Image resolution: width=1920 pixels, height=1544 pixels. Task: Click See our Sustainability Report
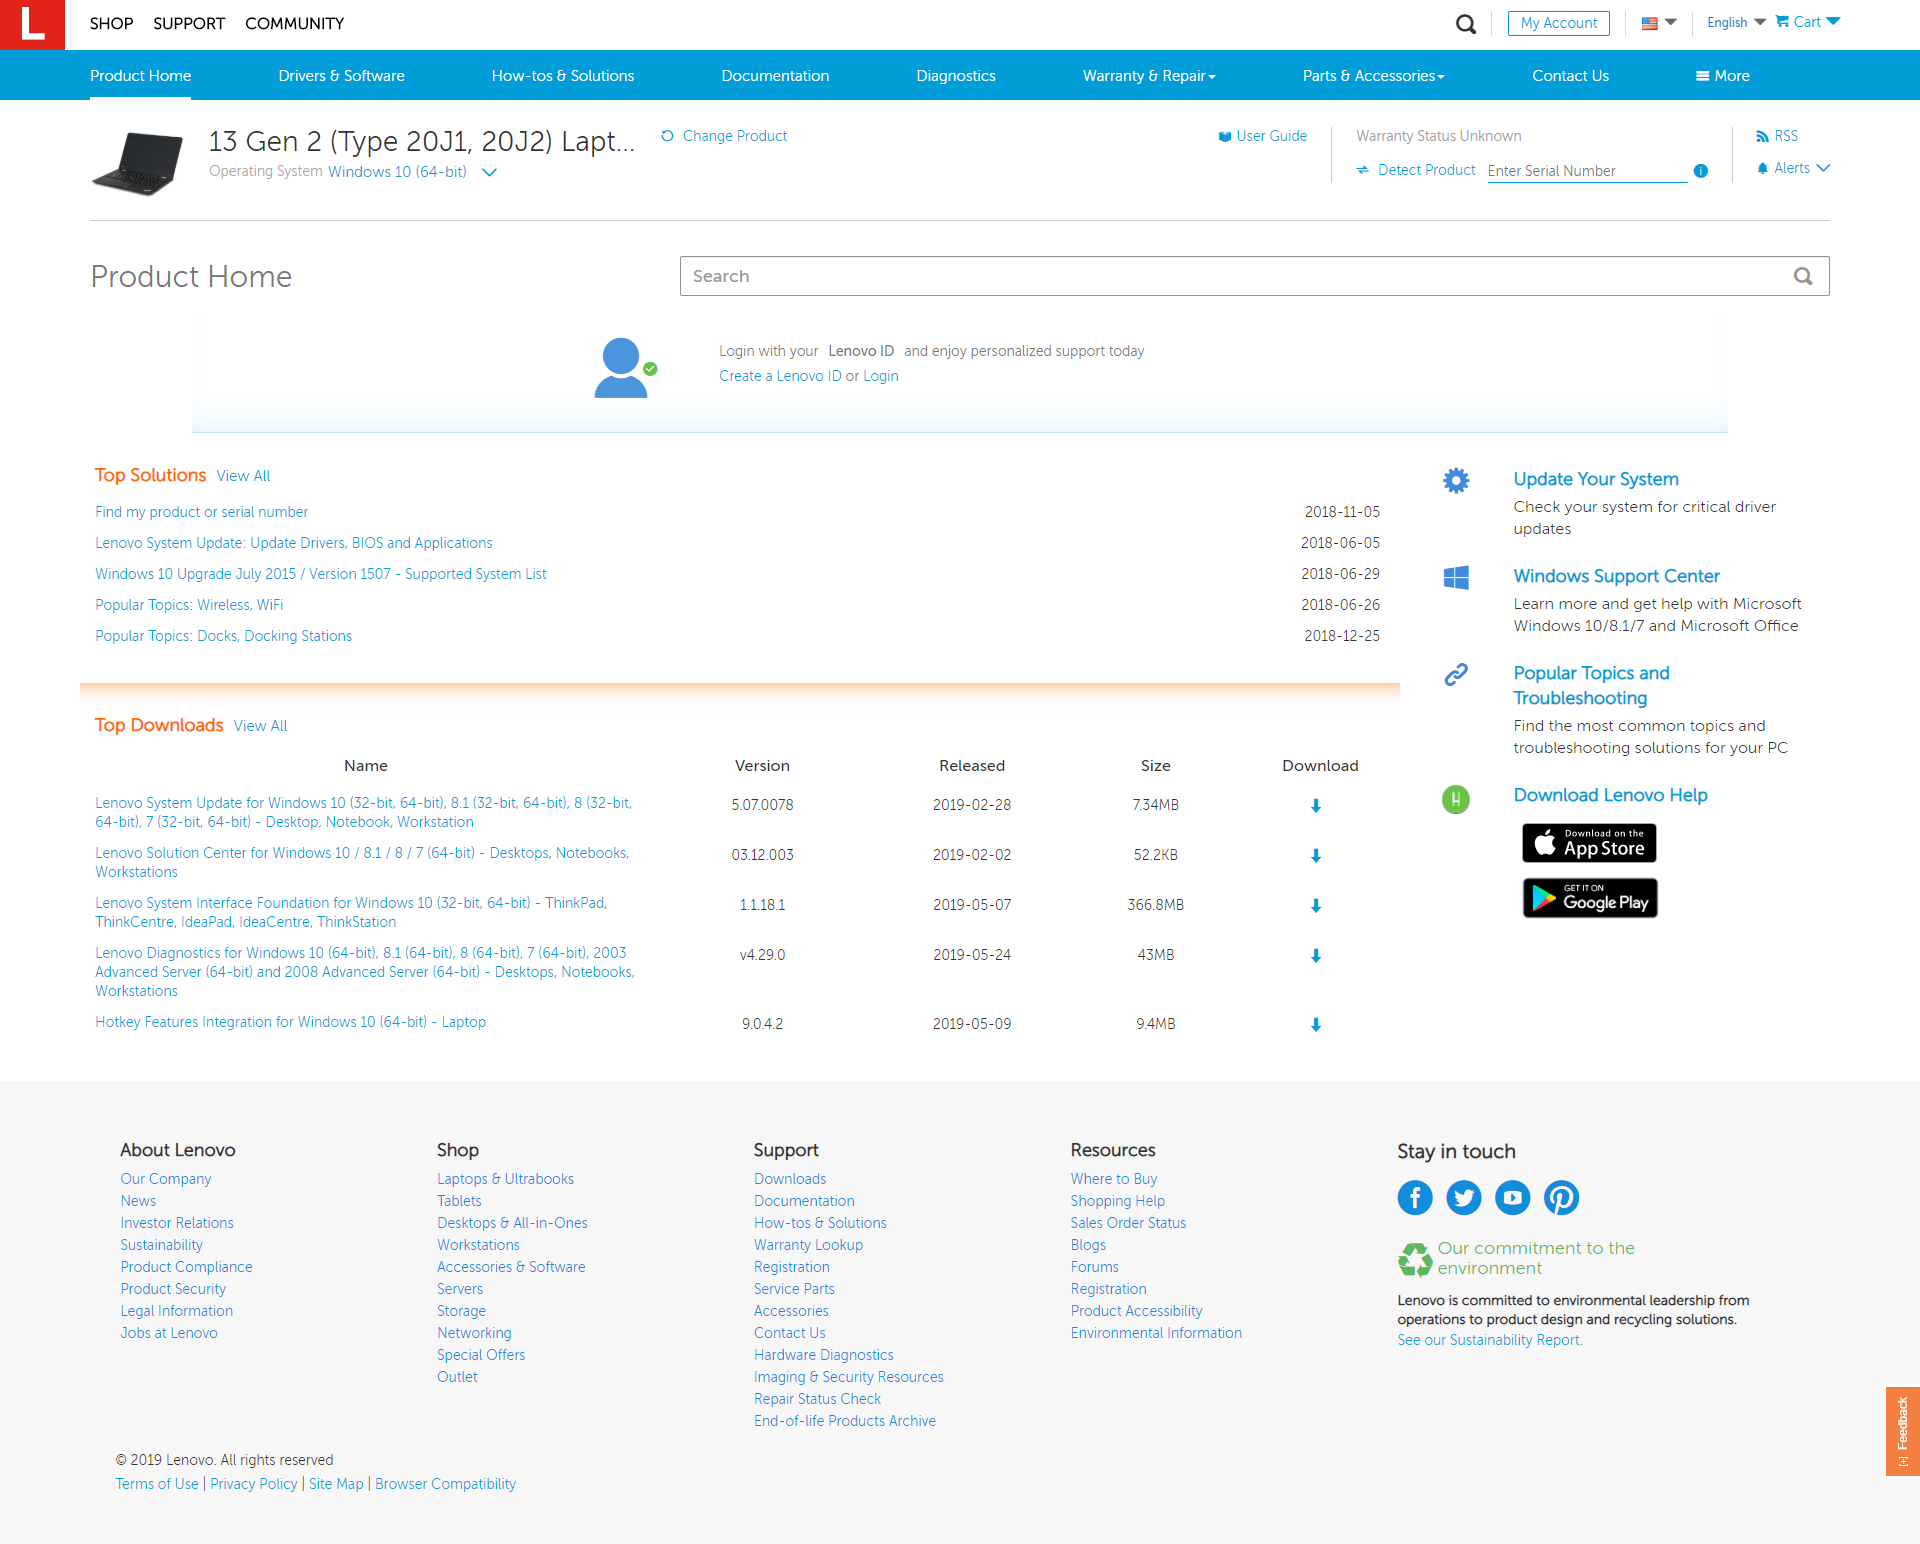point(1490,1340)
